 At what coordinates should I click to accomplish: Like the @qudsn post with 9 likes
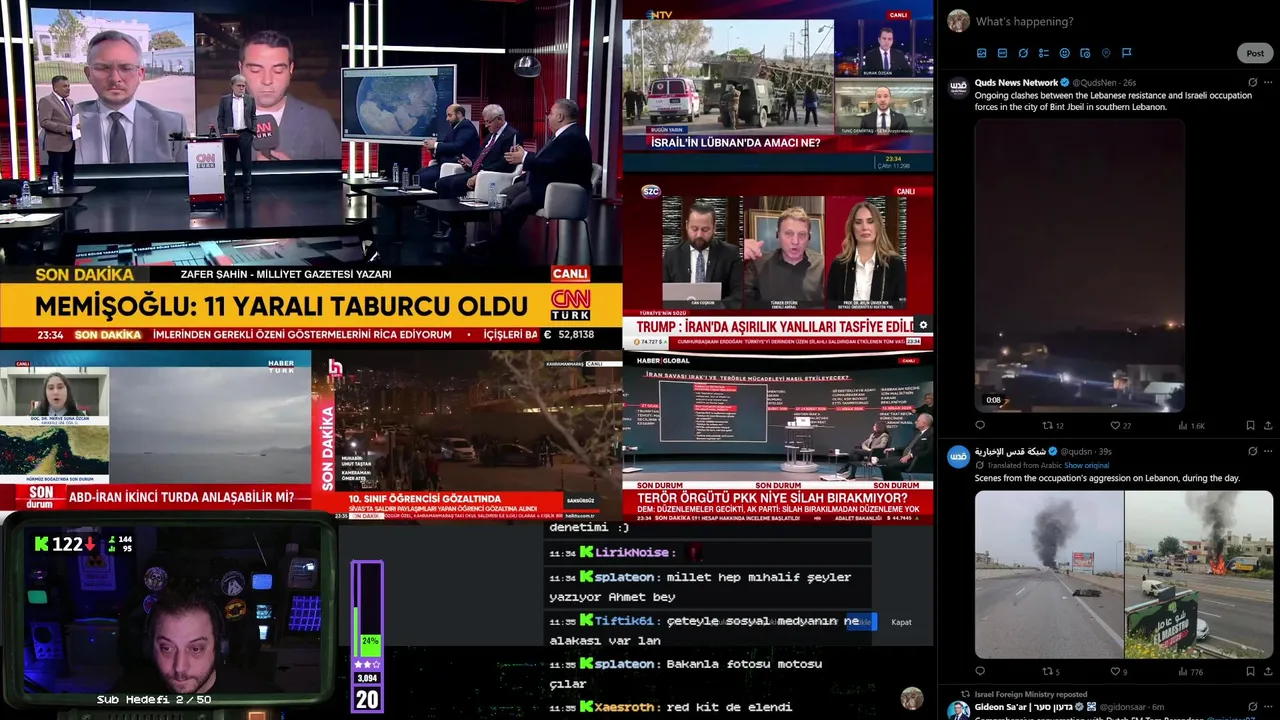pyautogui.click(x=1119, y=672)
